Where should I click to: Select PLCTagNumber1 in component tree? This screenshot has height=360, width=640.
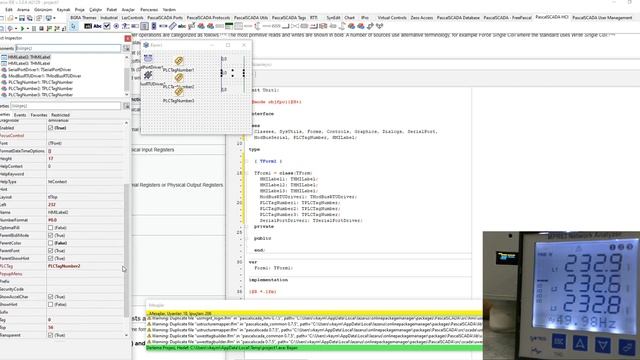(40, 82)
